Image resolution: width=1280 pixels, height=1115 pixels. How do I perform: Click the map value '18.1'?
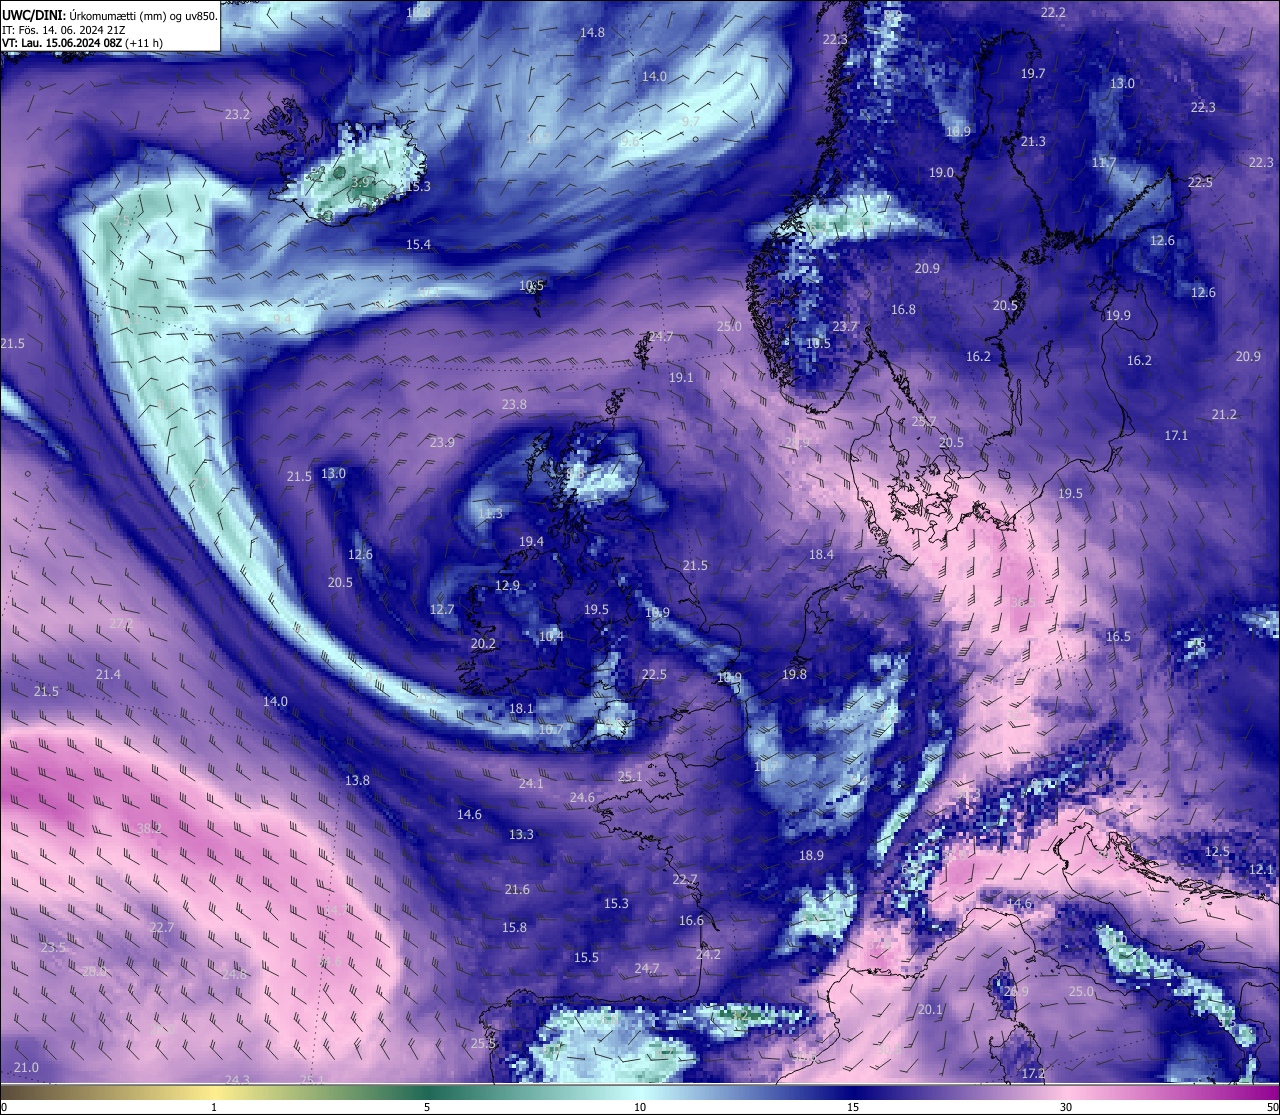tap(521, 709)
